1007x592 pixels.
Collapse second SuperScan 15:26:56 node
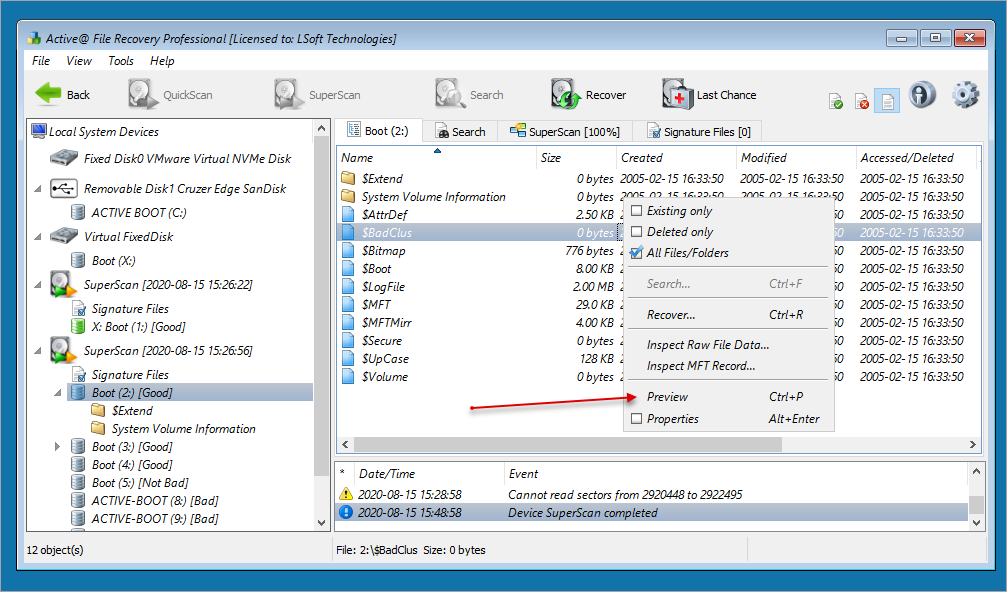coord(38,351)
